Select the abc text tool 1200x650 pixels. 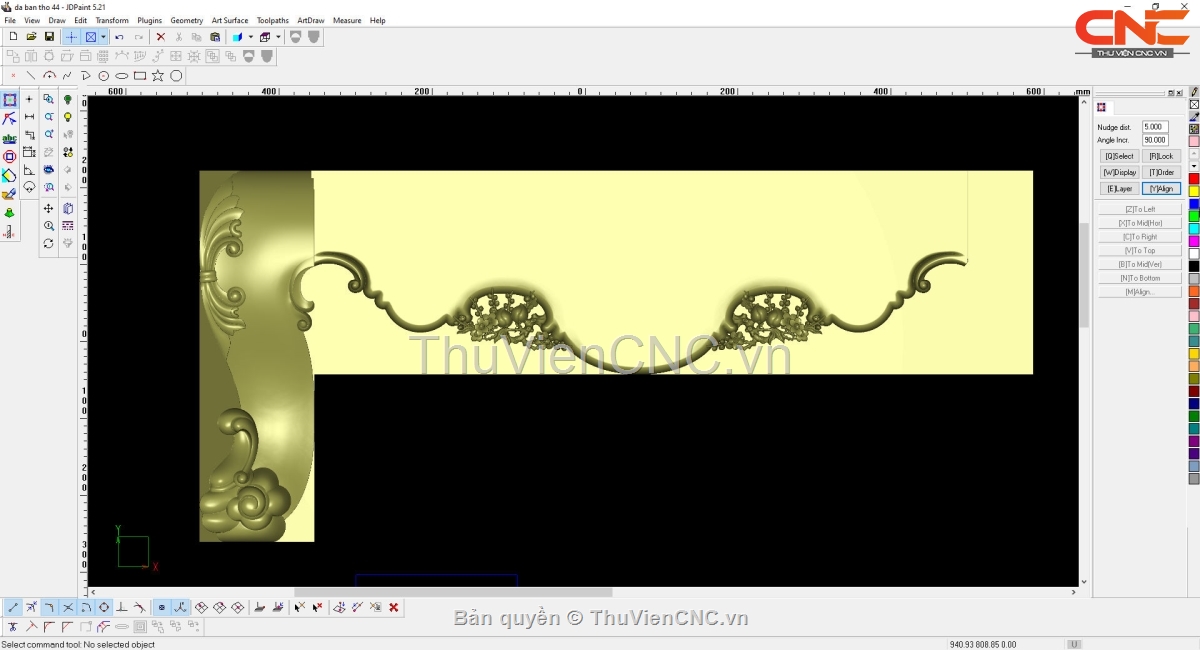(9, 138)
